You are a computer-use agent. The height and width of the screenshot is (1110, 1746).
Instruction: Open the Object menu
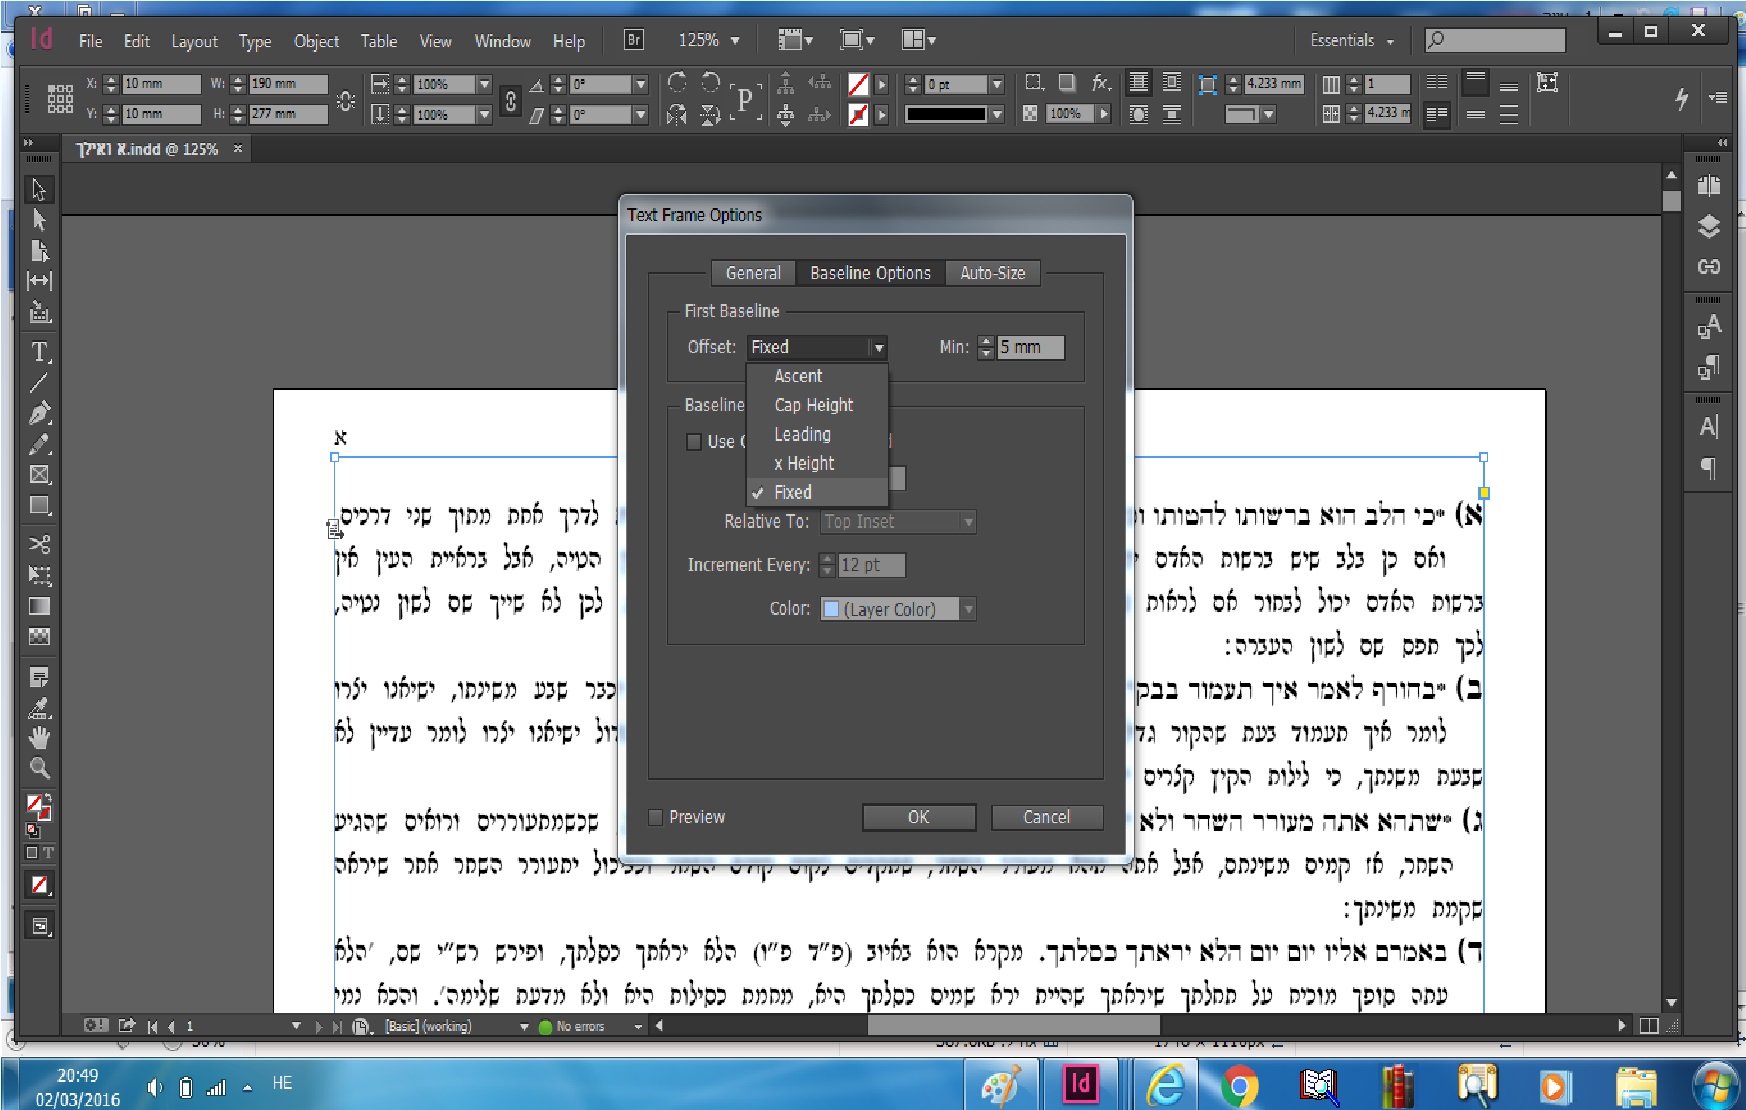(316, 41)
